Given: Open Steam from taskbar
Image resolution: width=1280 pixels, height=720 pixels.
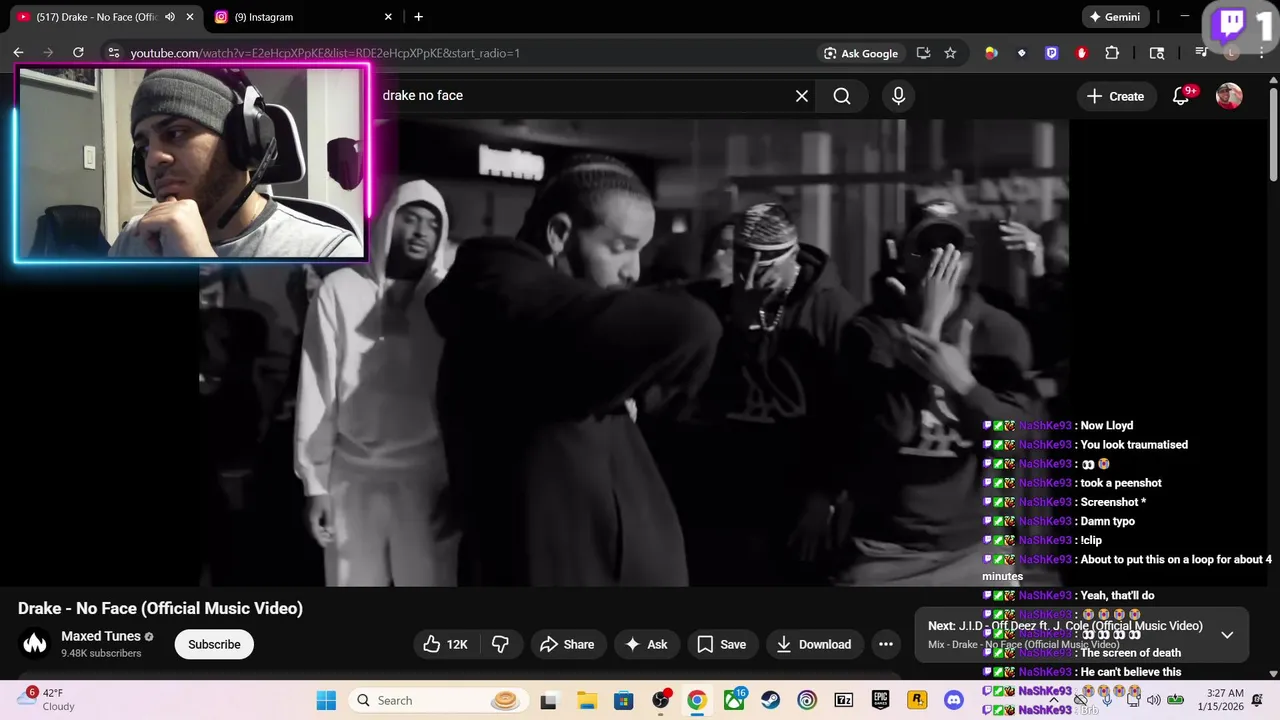Looking at the screenshot, I should coord(770,700).
